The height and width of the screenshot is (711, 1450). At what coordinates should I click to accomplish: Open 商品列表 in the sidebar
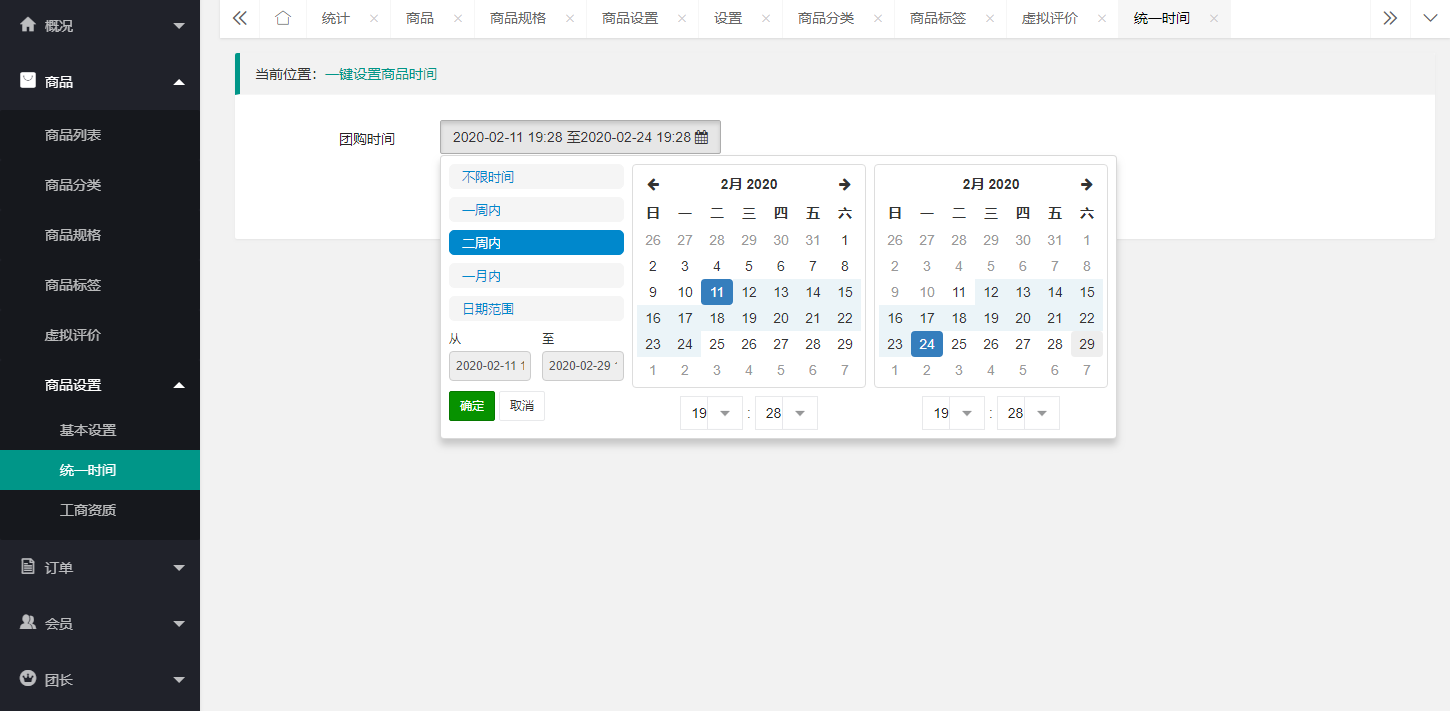100,135
